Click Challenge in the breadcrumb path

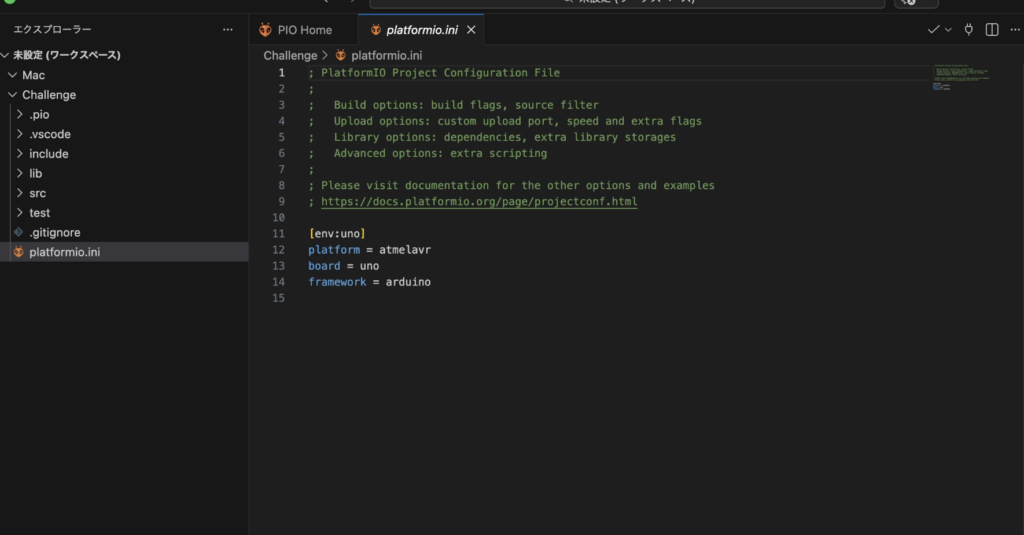pyautogui.click(x=290, y=56)
